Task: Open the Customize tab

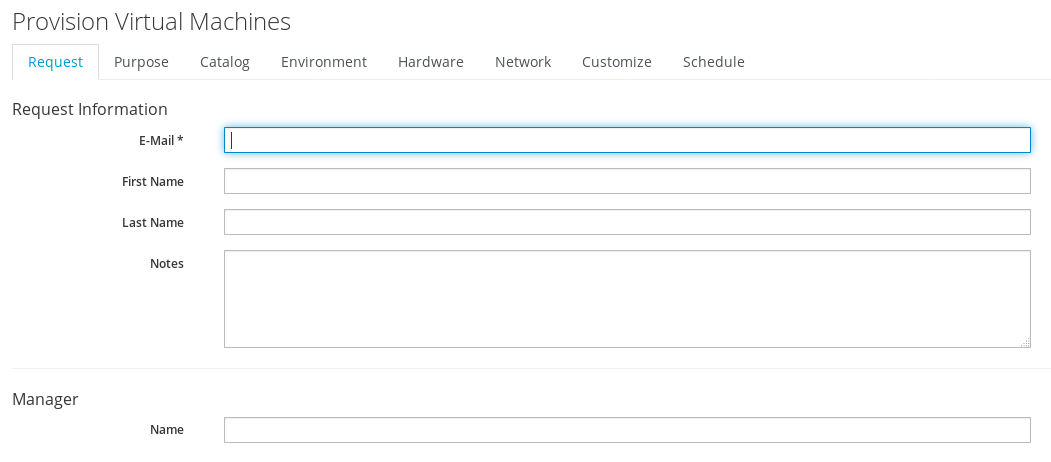Action: [x=617, y=62]
